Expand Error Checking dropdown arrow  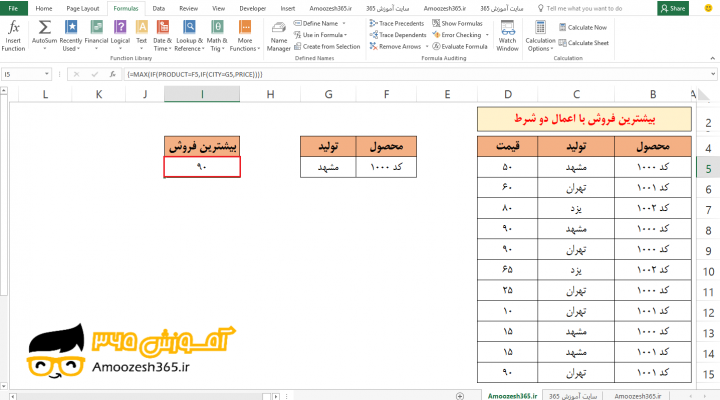coord(487,35)
